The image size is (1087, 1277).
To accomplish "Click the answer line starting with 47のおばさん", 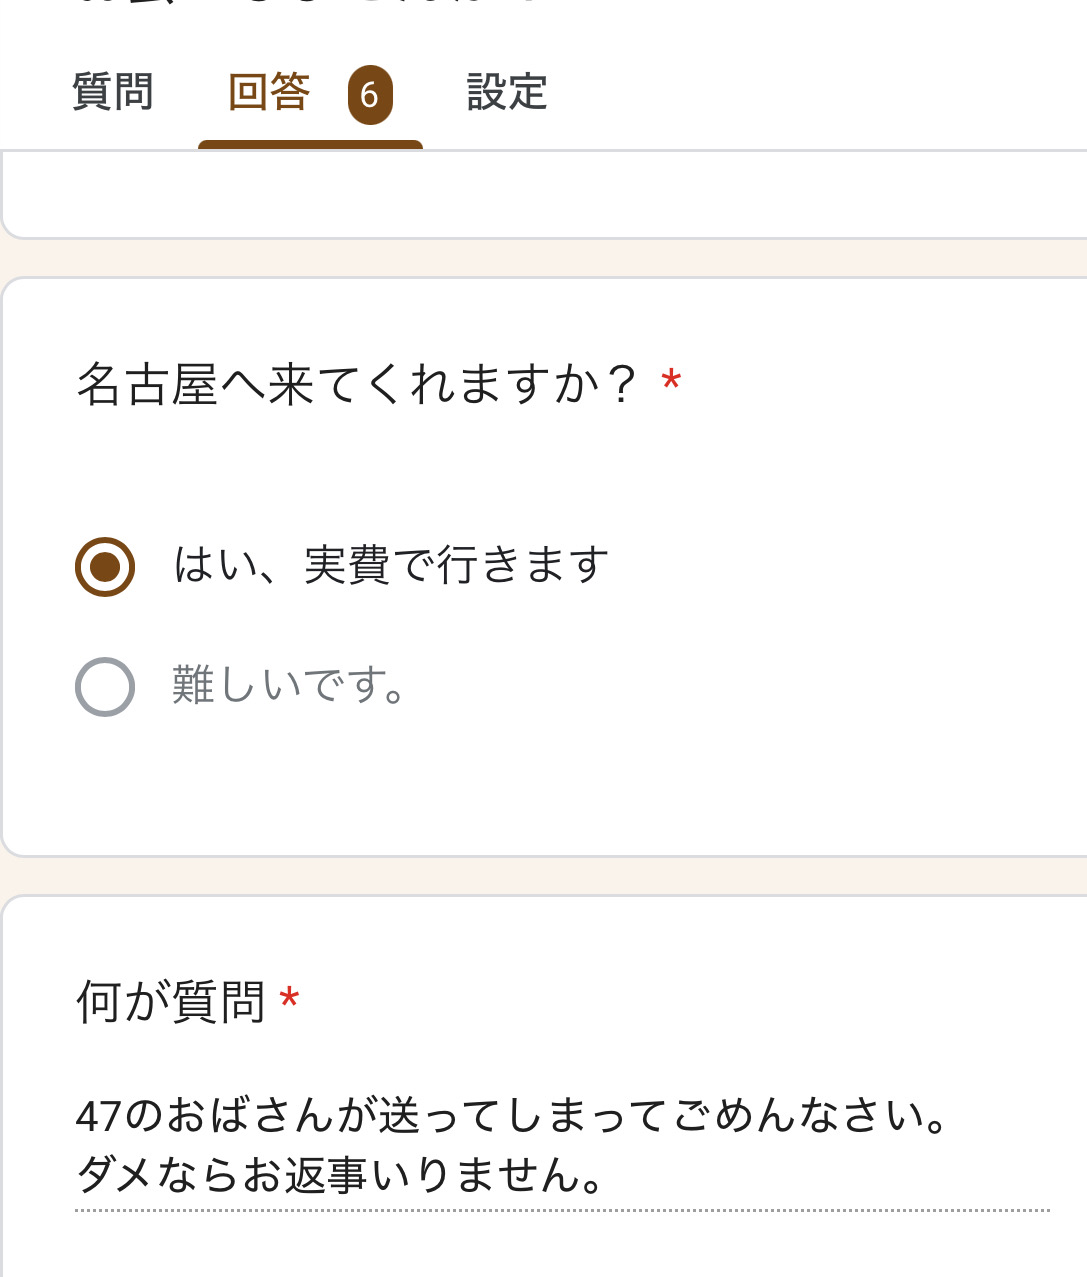I will [512, 1115].
